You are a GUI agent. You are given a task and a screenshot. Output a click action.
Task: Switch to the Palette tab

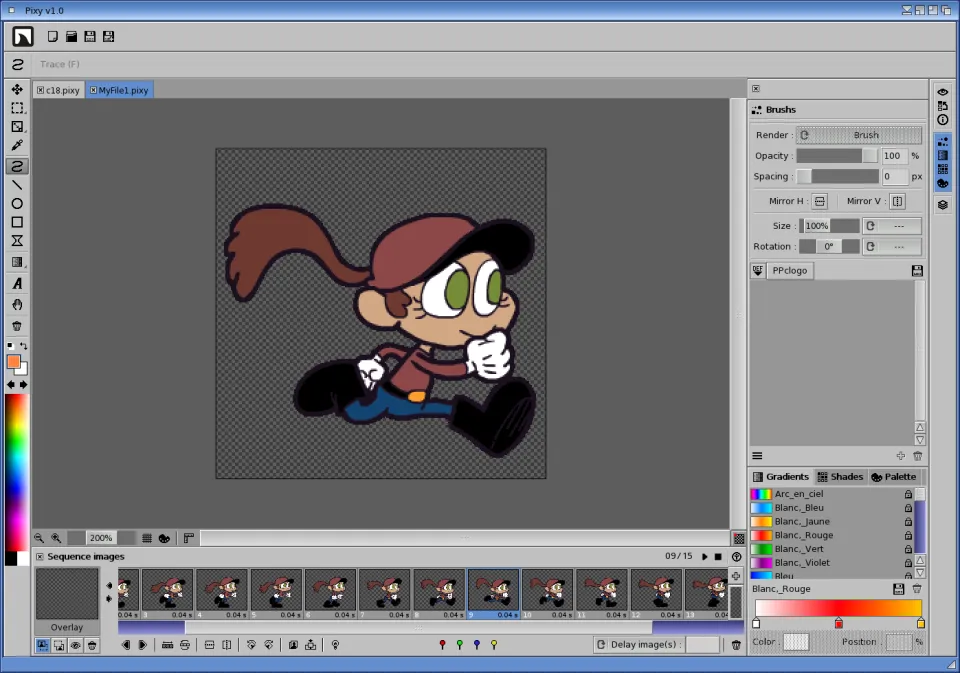(x=893, y=477)
